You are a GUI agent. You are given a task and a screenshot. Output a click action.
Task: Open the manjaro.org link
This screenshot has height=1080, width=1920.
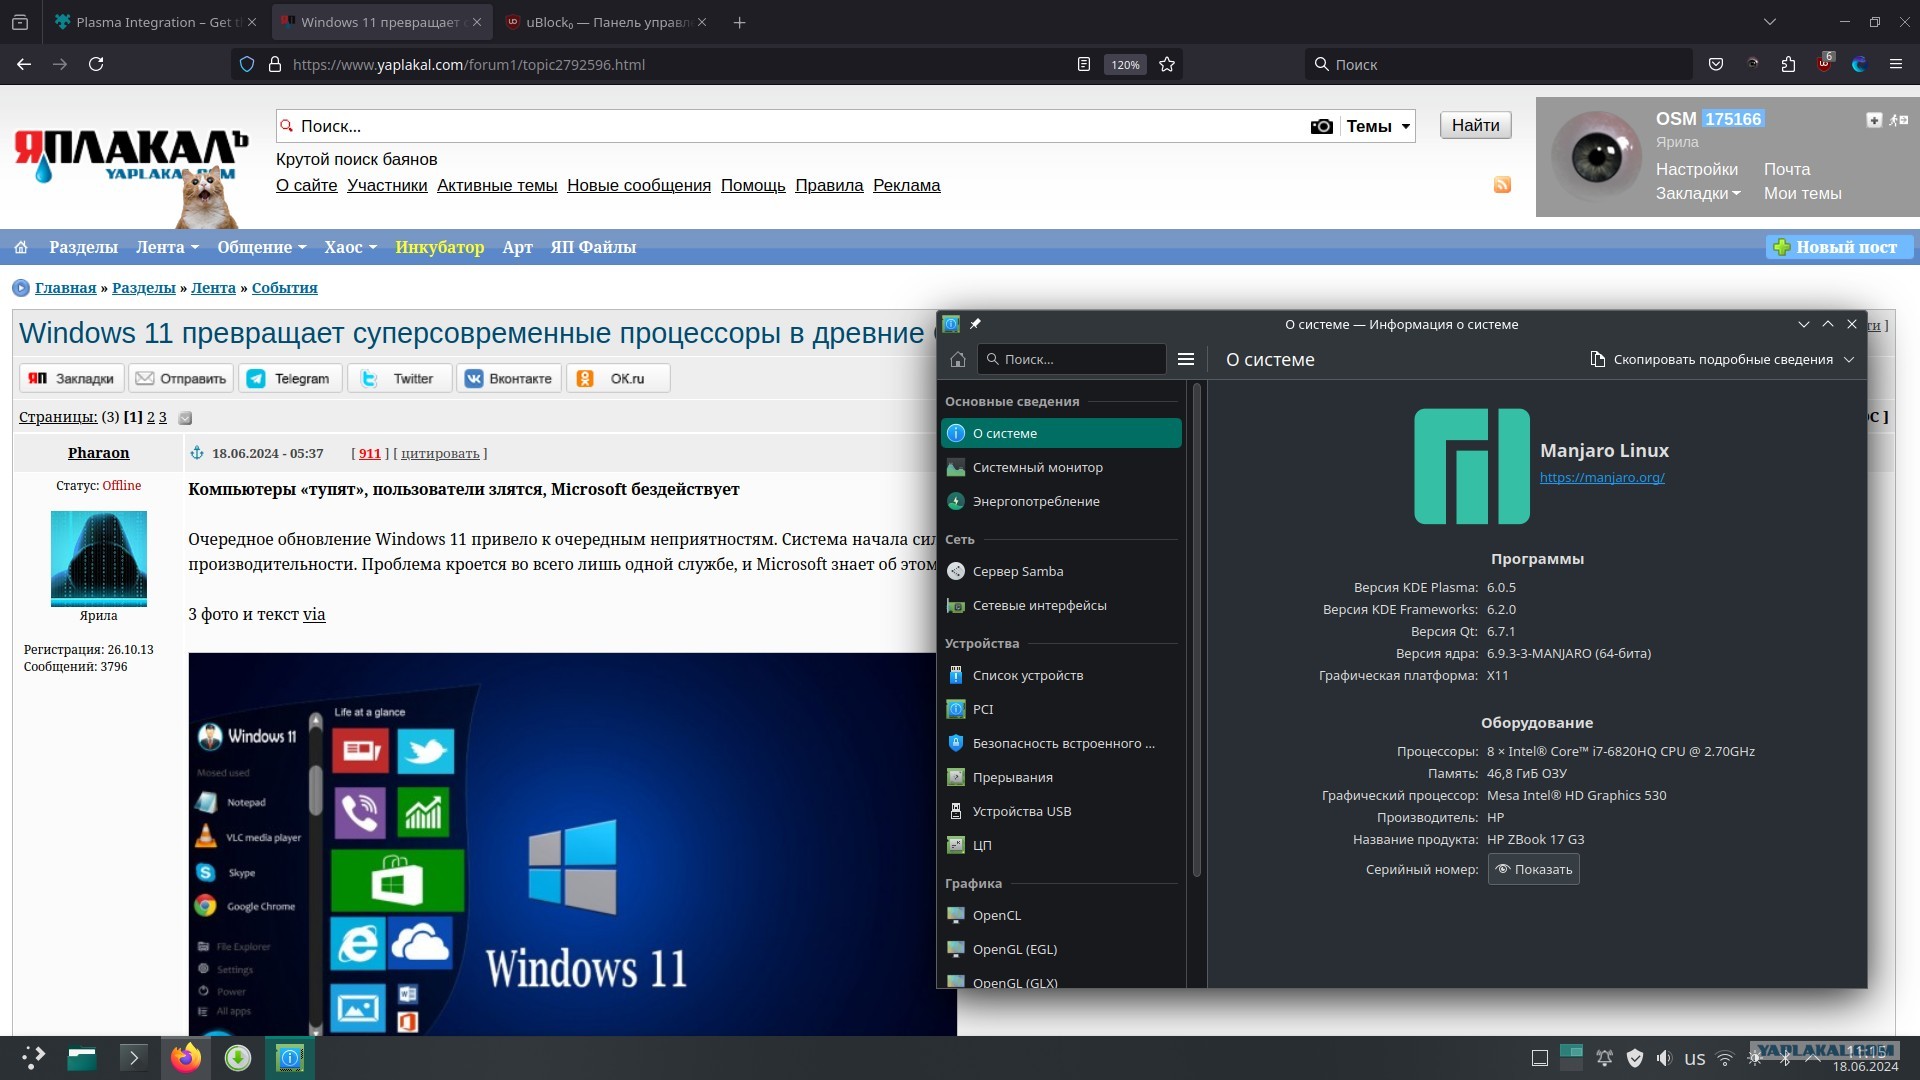pos(1602,477)
